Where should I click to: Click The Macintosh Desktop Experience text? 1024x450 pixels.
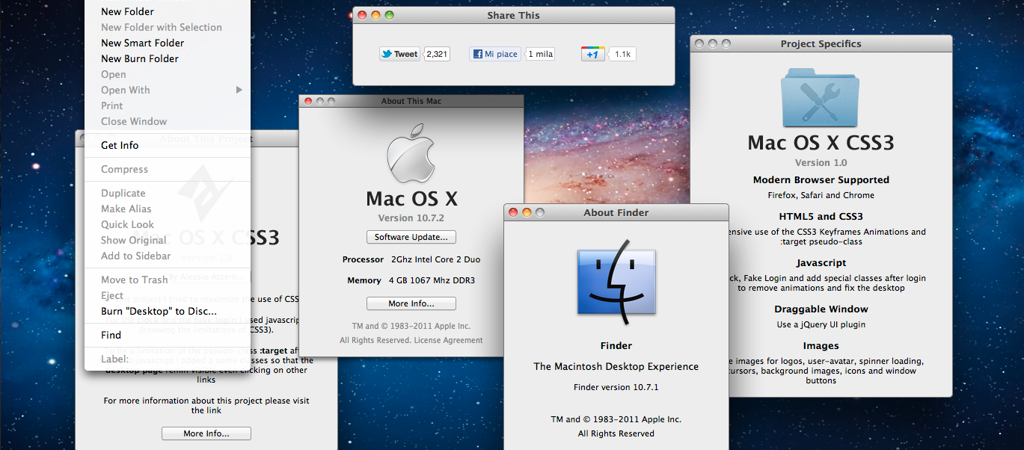616,366
